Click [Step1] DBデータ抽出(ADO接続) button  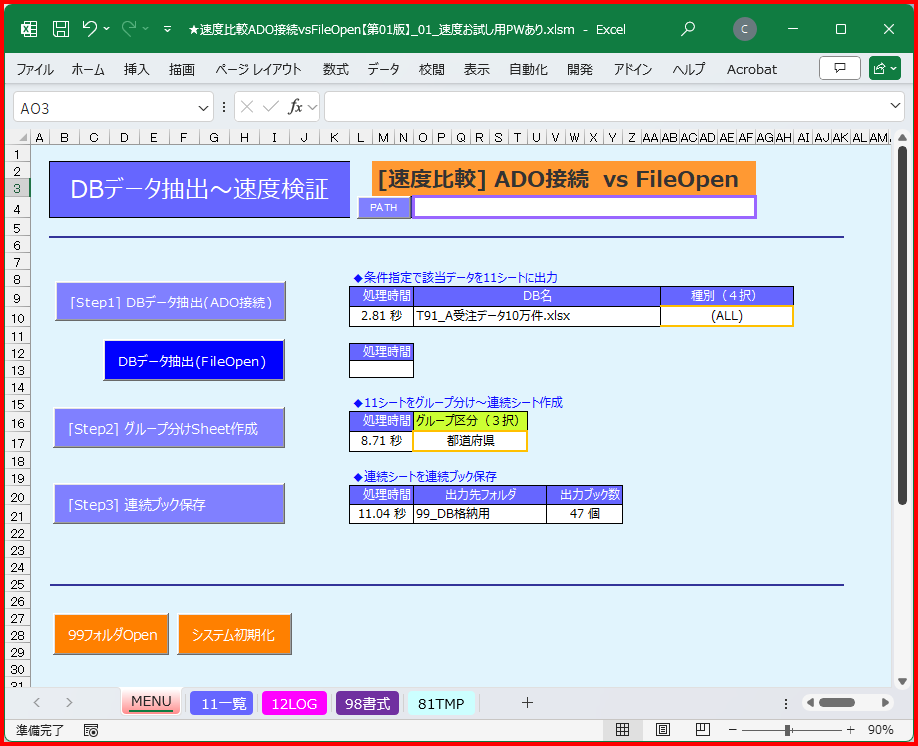(170, 302)
